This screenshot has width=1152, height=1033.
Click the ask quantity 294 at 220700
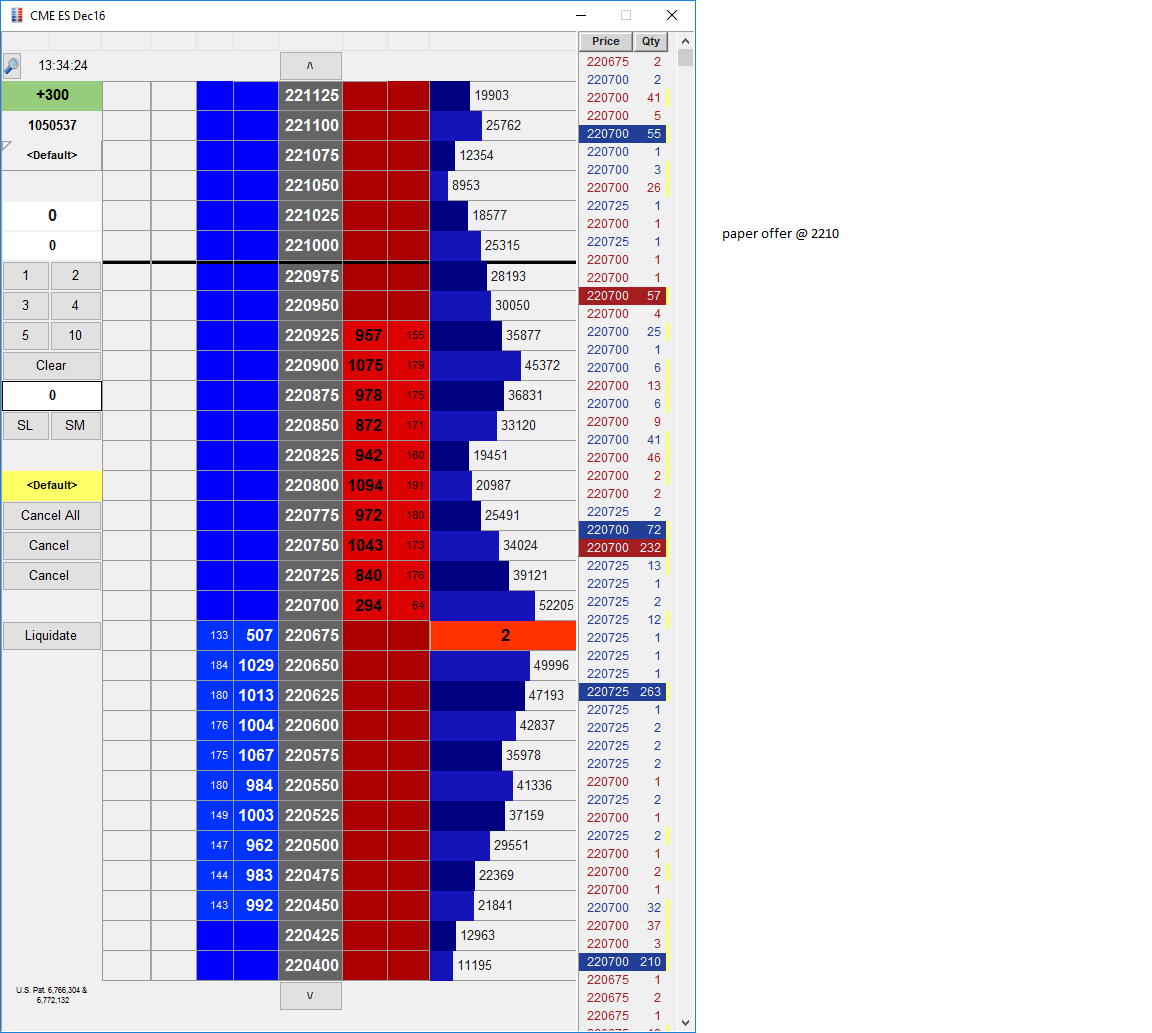[x=365, y=605]
